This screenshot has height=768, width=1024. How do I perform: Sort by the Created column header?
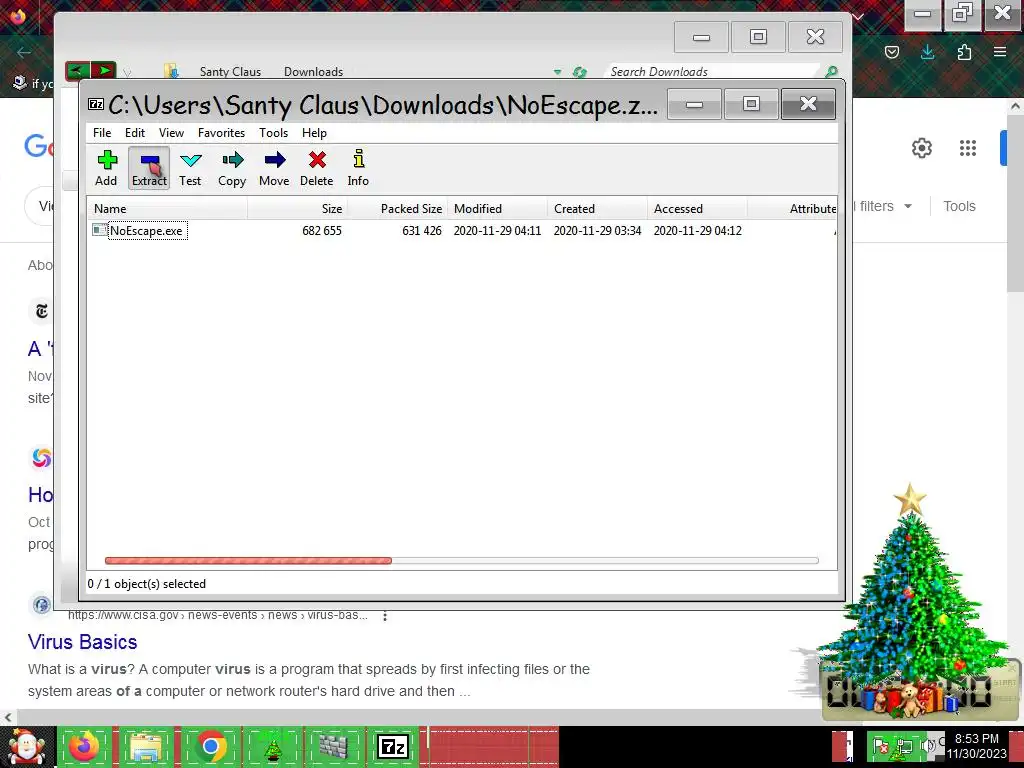598,209
